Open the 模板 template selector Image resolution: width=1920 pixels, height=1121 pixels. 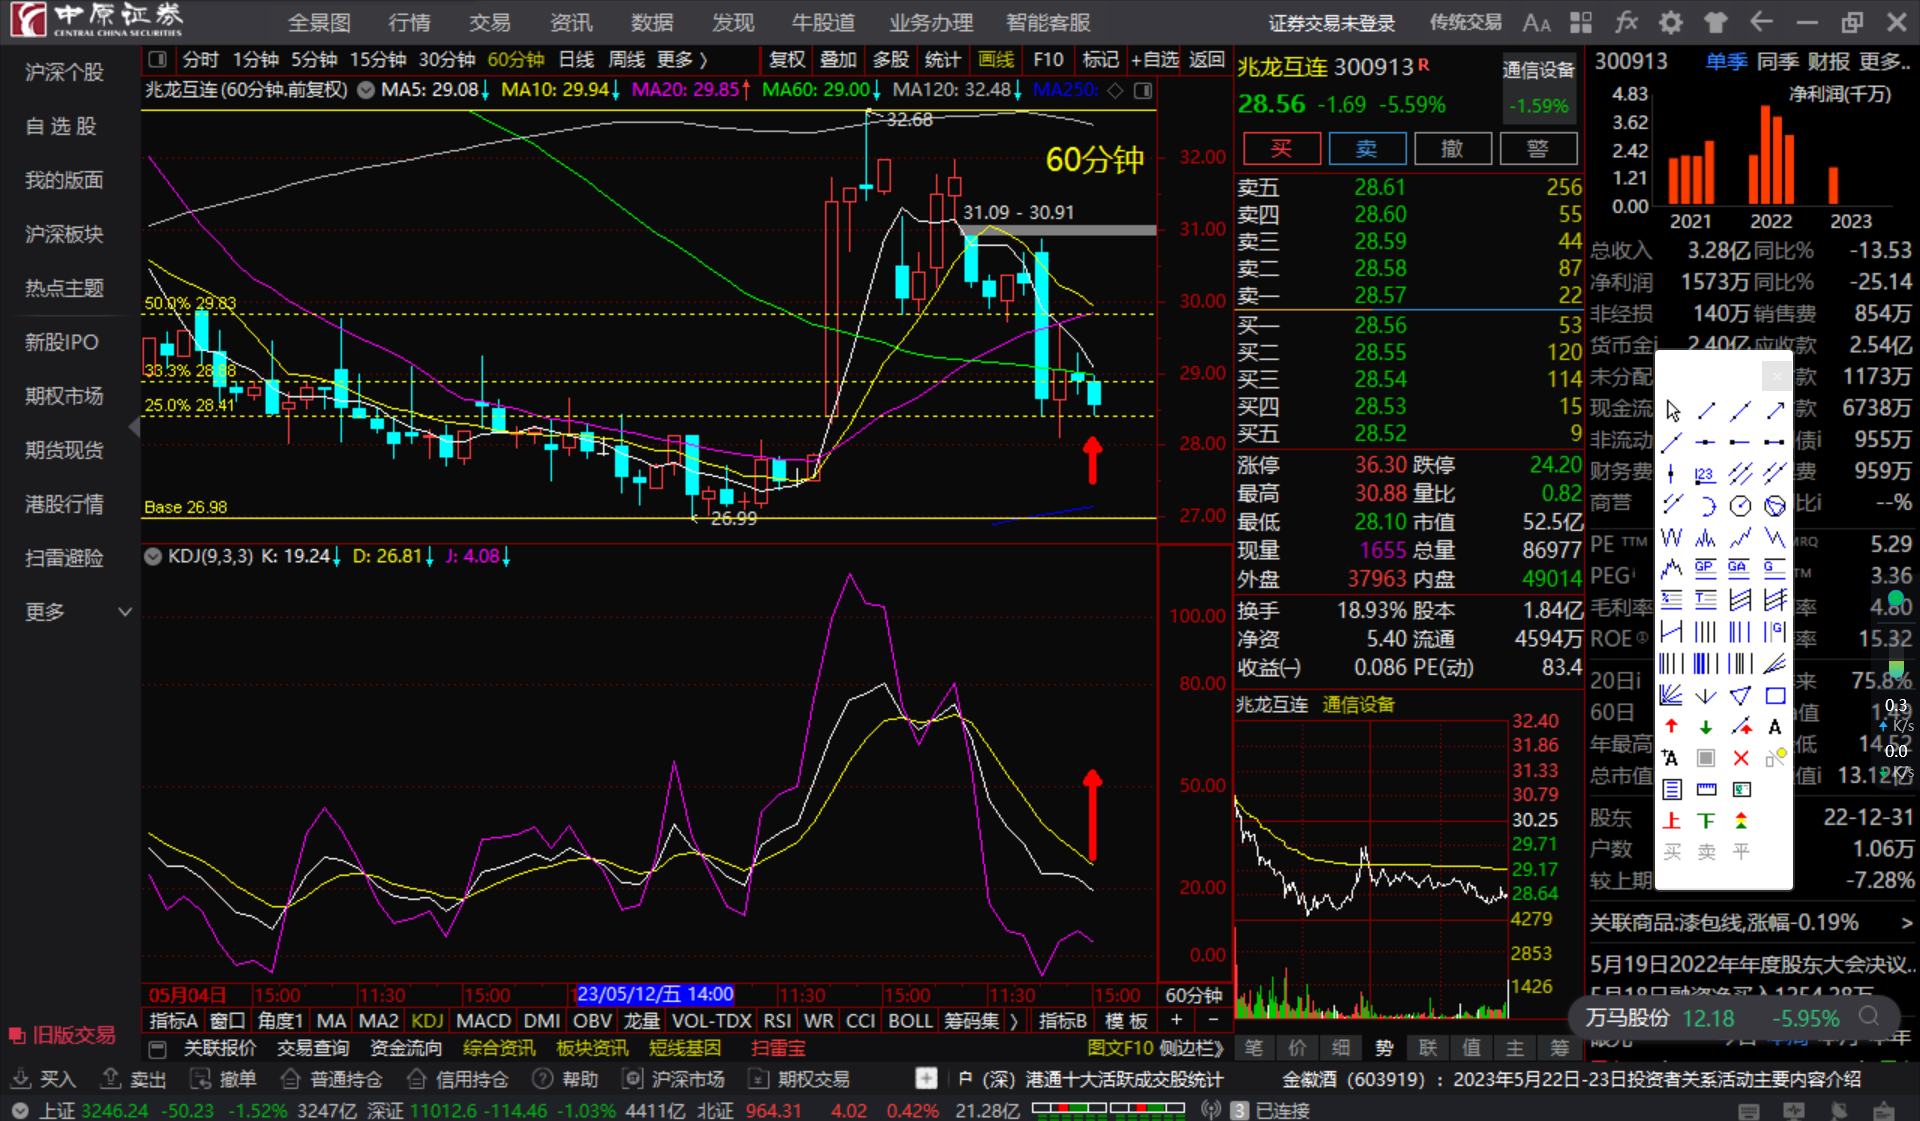tap(1126, 1020)
